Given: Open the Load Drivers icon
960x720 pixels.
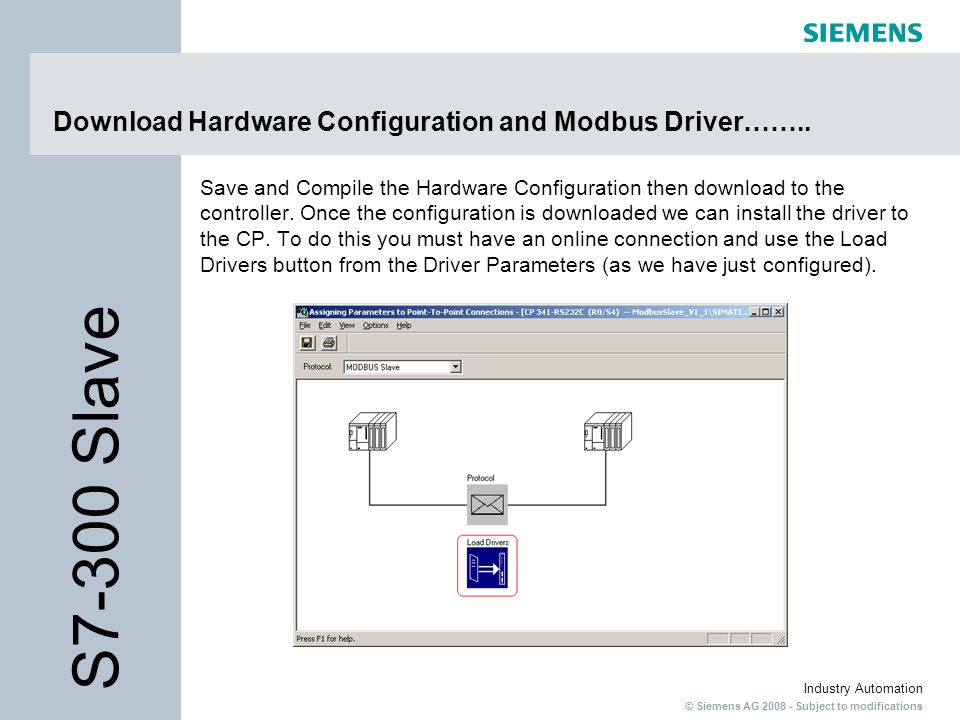Looking at the screenshot, I should click(487, 569).
